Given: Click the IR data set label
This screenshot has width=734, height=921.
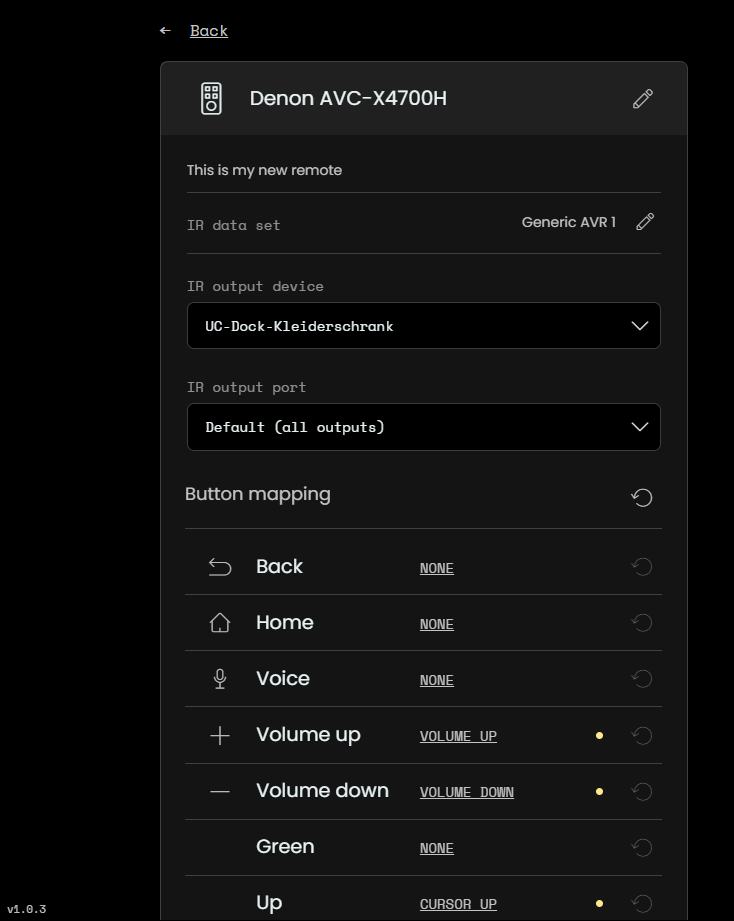Looking at the screenshot, I should [234, 225].
